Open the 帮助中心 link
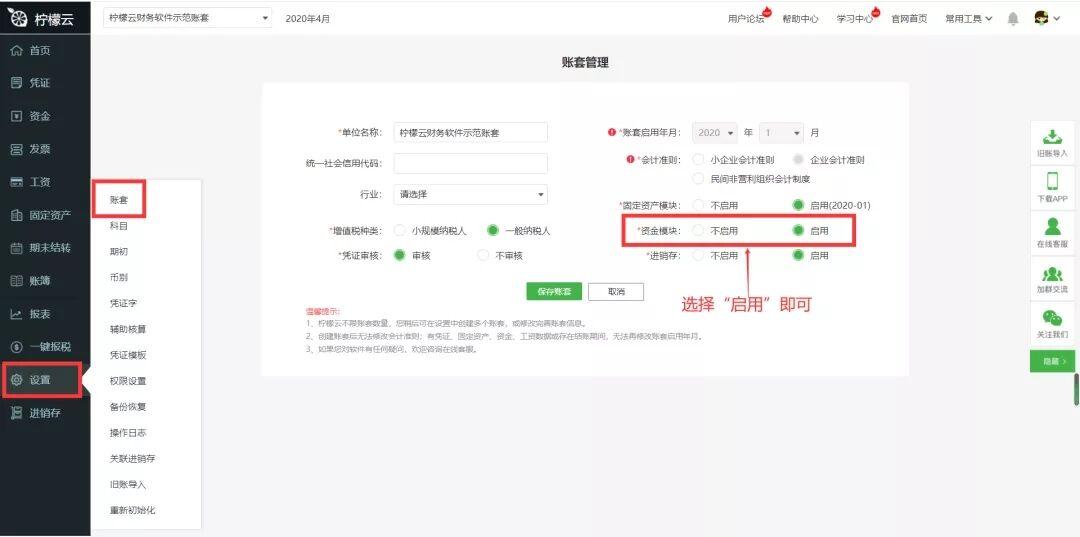The width and height of the screenshot is (1080, 537). pyautogui.click(x=800, y=19)
